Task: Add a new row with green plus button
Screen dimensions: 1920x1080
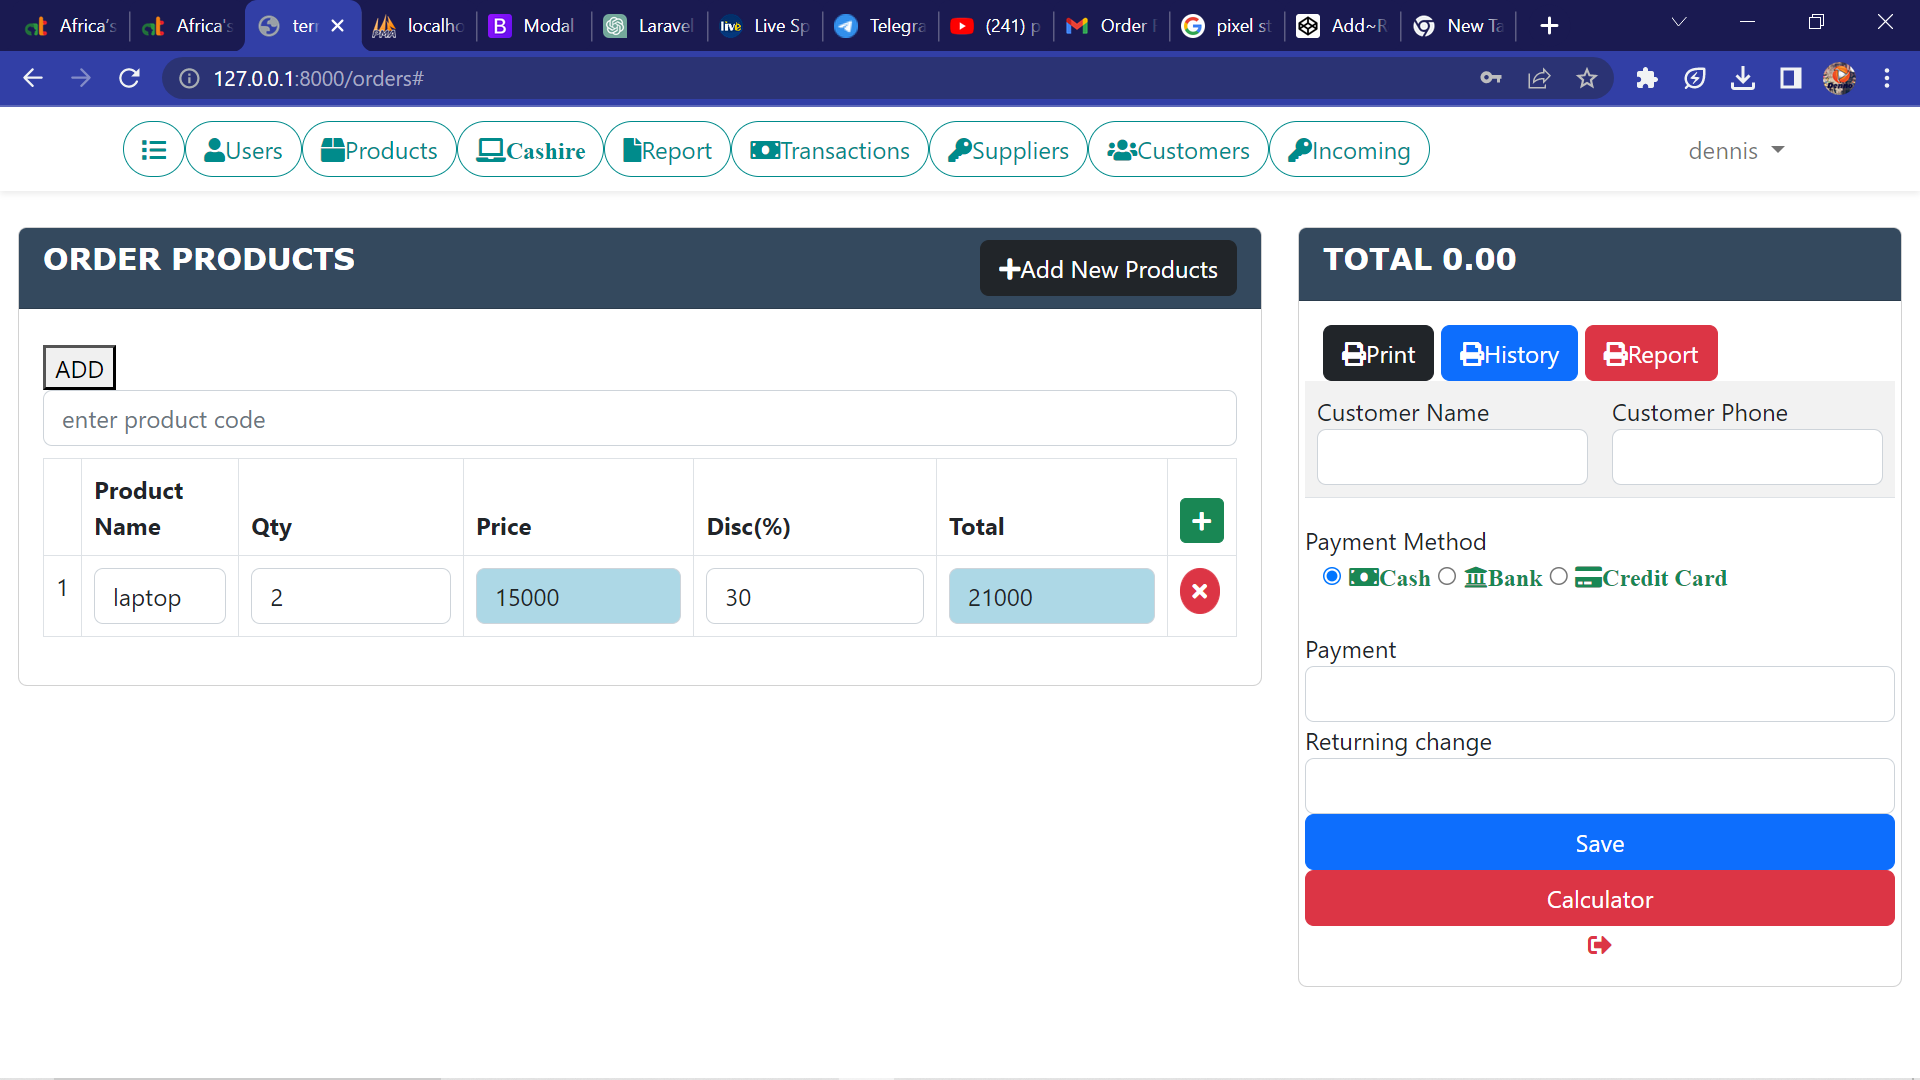Action: (1202, 521)
